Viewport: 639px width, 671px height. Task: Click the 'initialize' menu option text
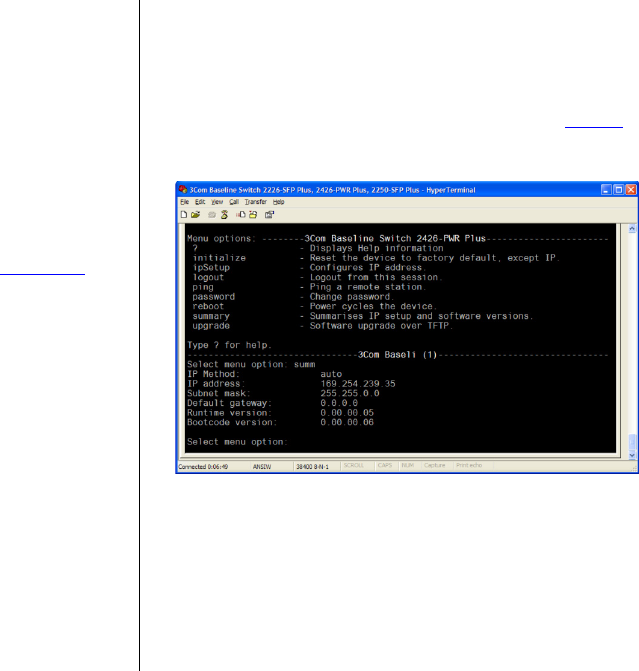coord(219,258)
